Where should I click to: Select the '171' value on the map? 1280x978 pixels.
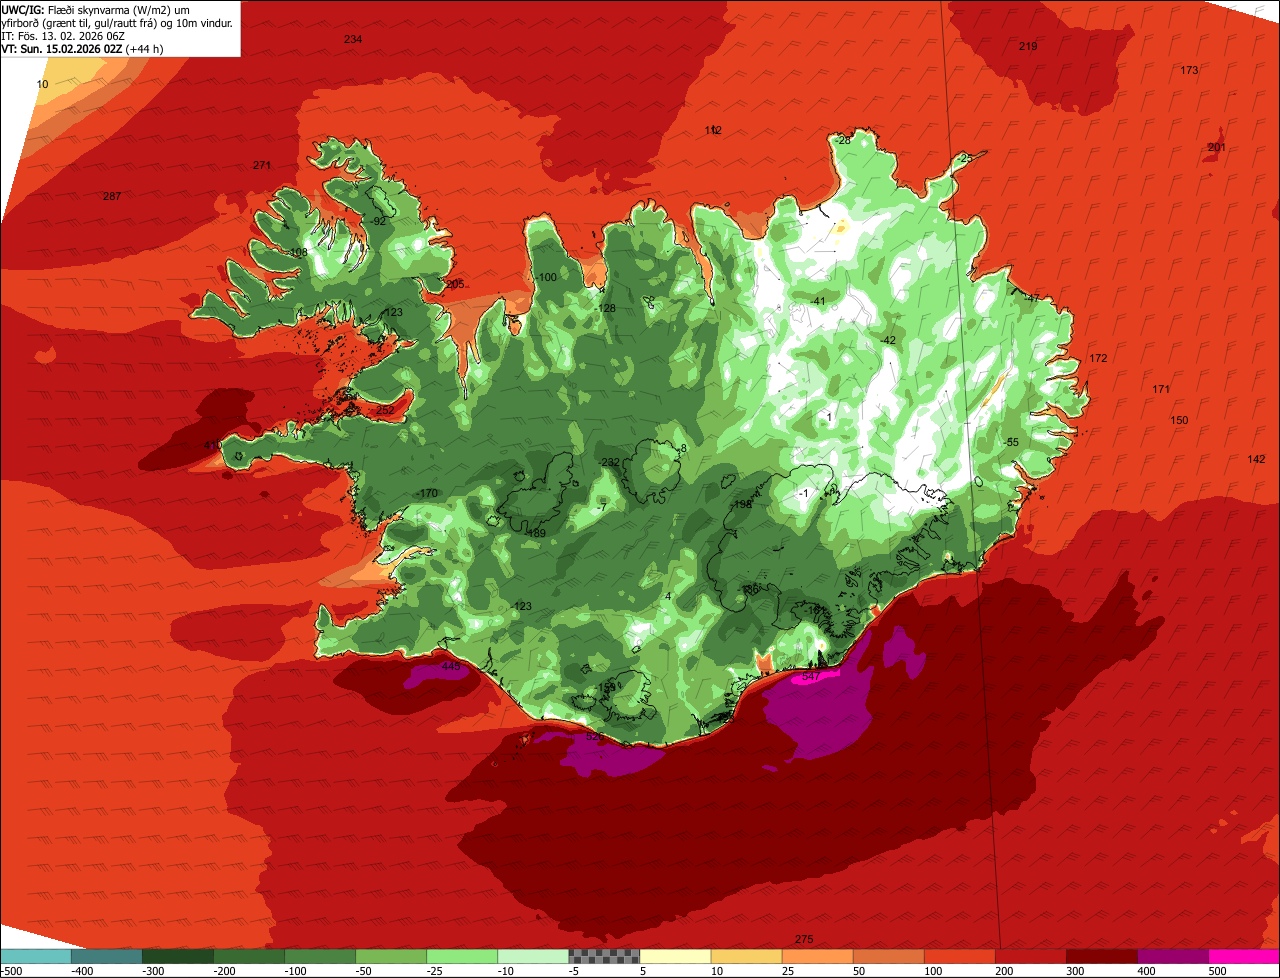point(1161,389)
